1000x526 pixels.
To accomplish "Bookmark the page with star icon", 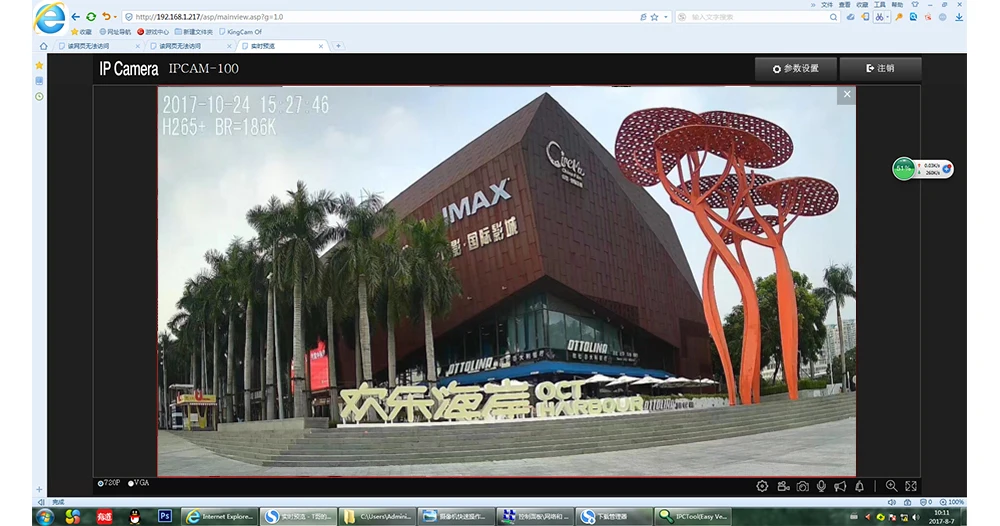I will (x=654, y=17).
